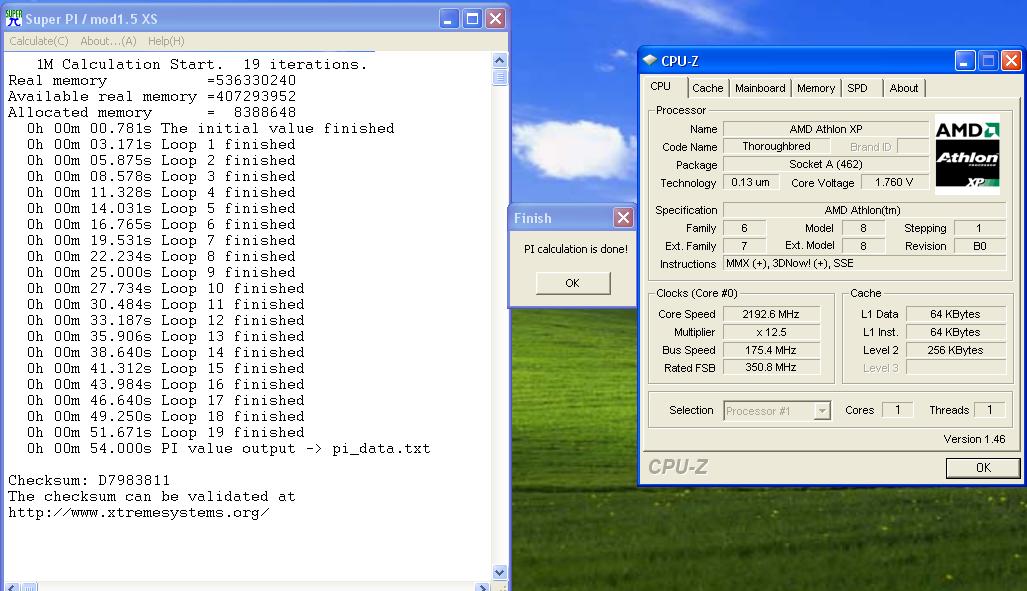The width and height of the screenshot is (1027, 591).
Task: Click the Super PI scrollbar up arrow
Action: tap(499, 61)
